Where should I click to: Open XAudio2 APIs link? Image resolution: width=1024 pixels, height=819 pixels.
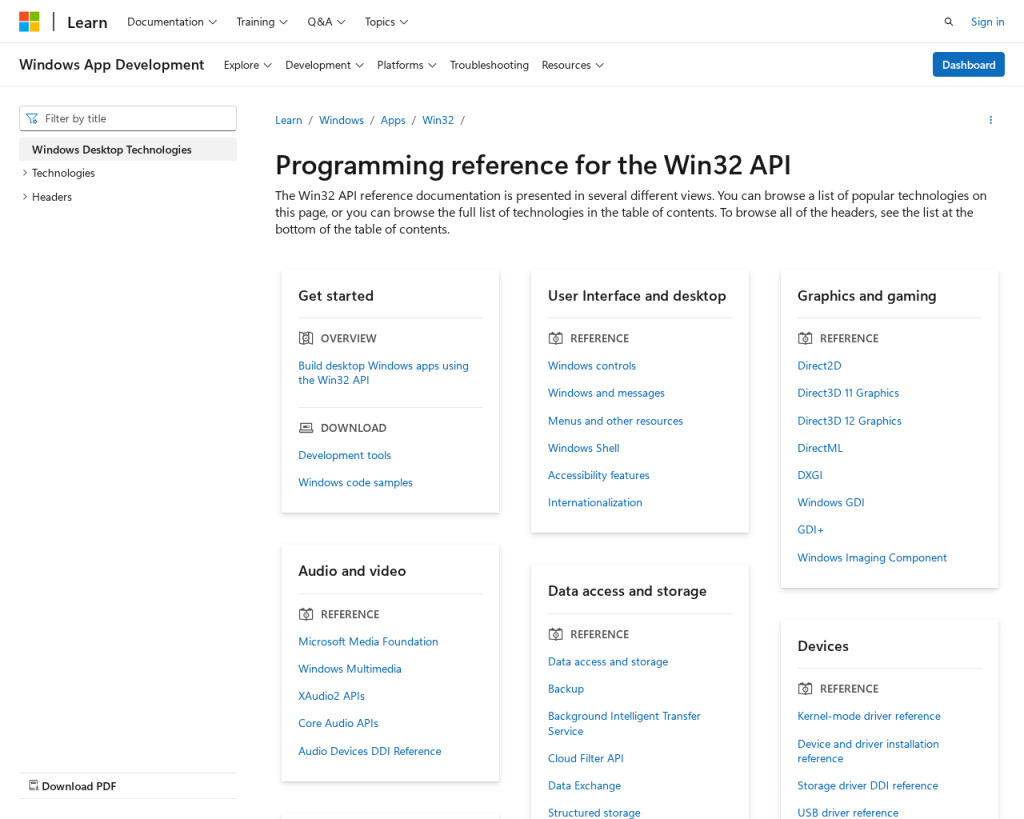(x=332, y=696)
